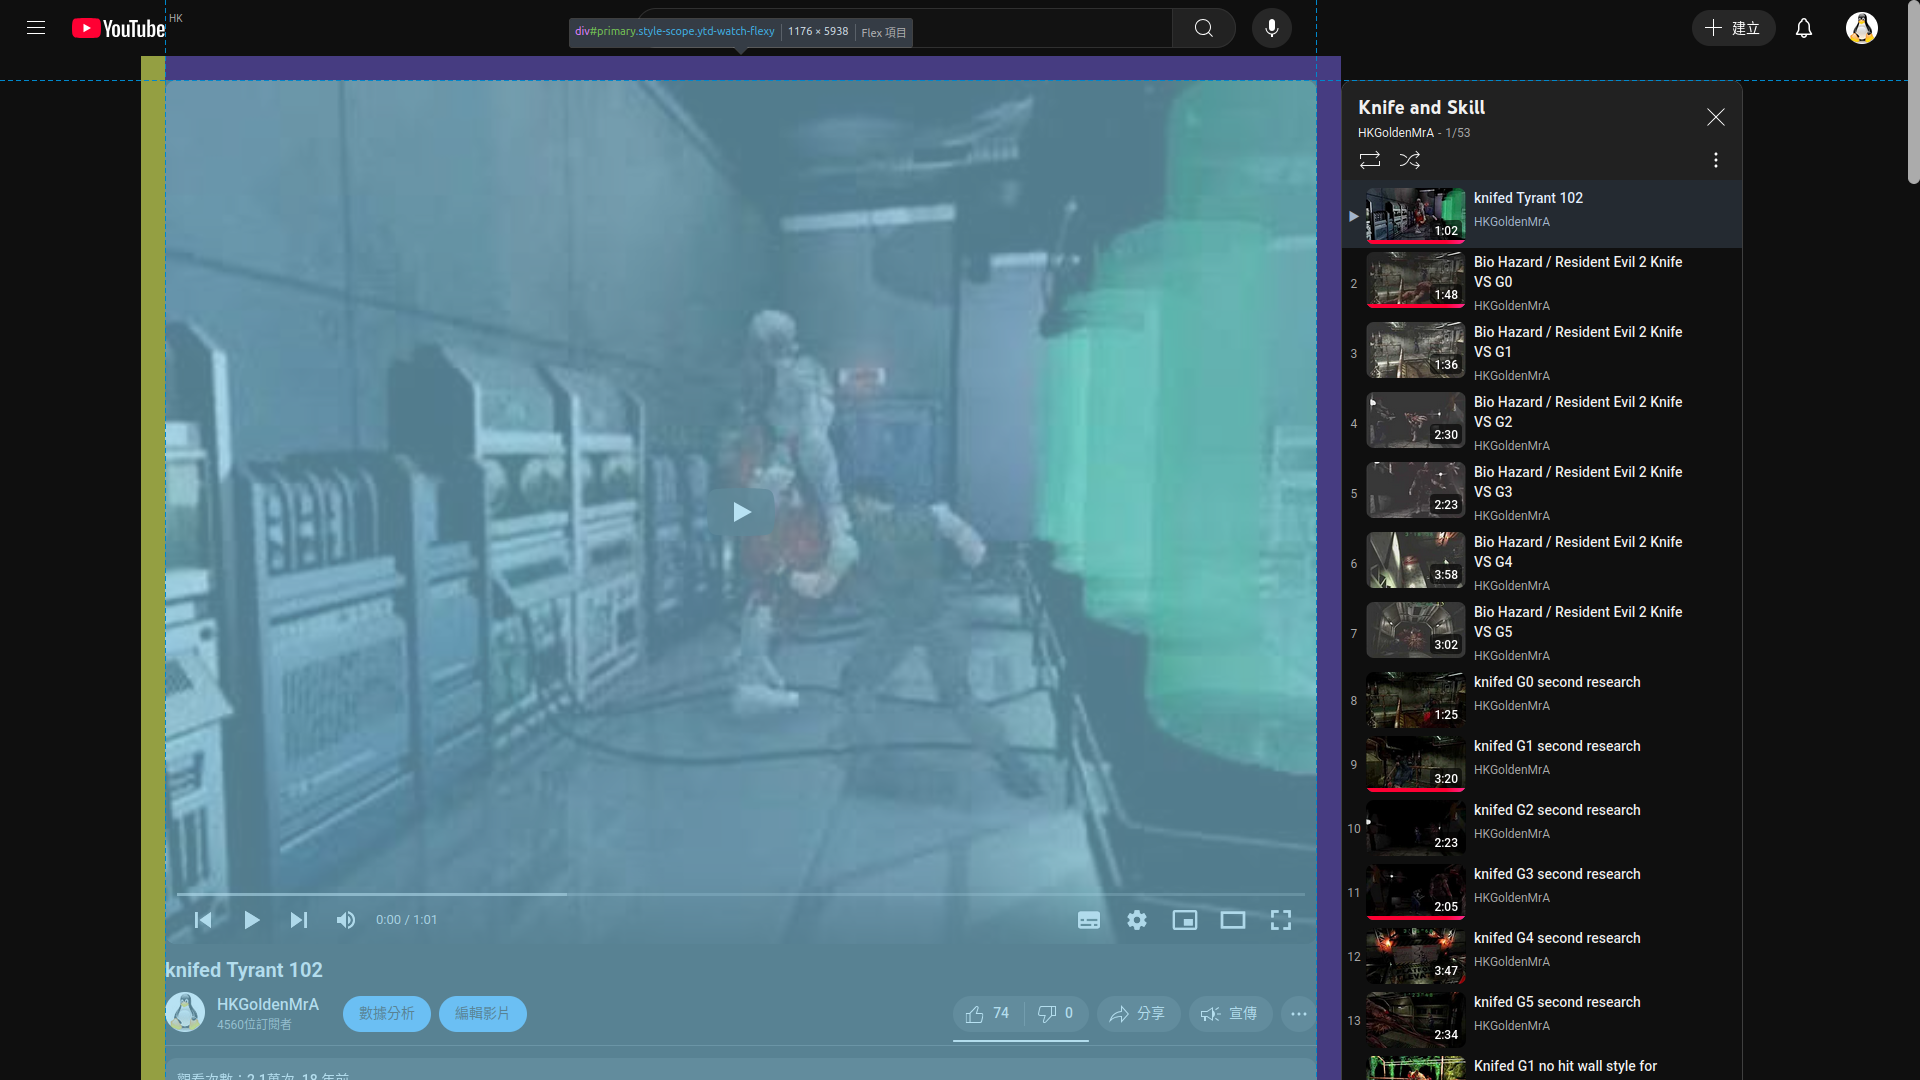The width and height of the screenshot is (1920, 1080).
Task: Click the knifed Tyrant 102 video title
Action: [244, 970]
